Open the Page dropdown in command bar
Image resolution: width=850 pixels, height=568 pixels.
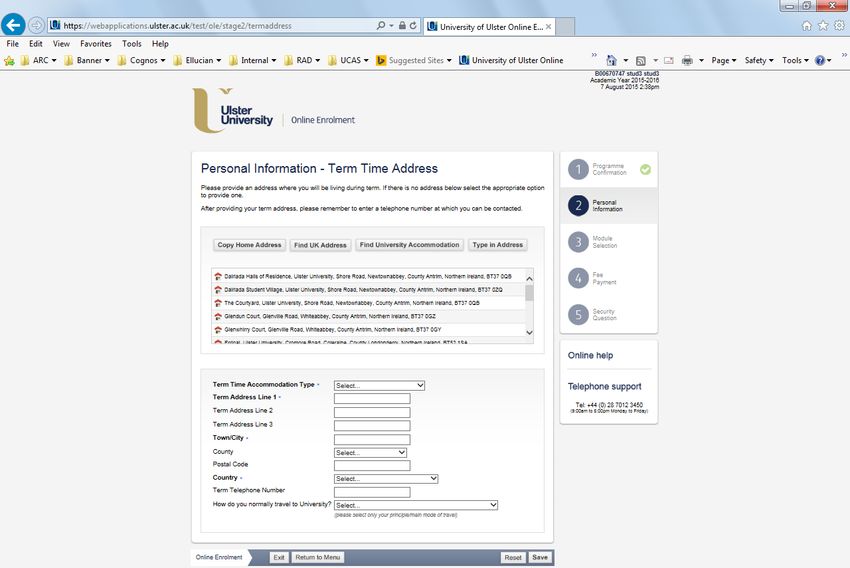724,61
